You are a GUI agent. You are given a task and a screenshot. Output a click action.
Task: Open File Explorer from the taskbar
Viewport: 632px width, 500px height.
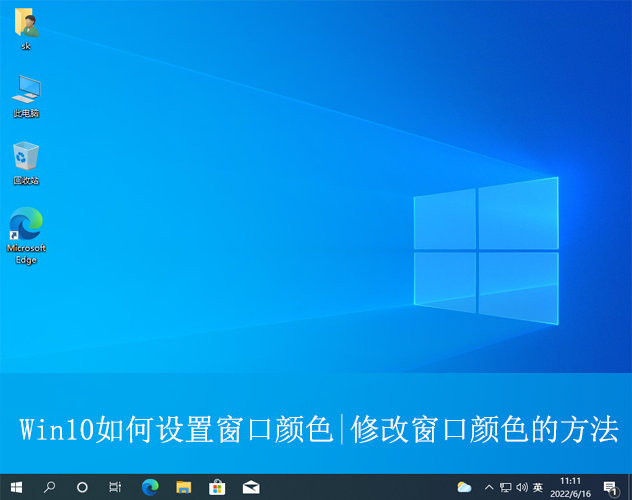[x=184, y=487]
